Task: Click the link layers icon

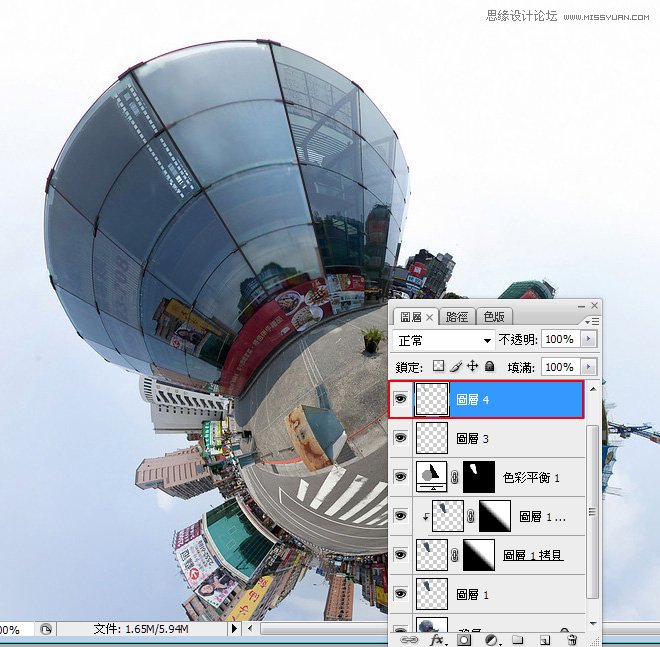Action: point(409,639)
